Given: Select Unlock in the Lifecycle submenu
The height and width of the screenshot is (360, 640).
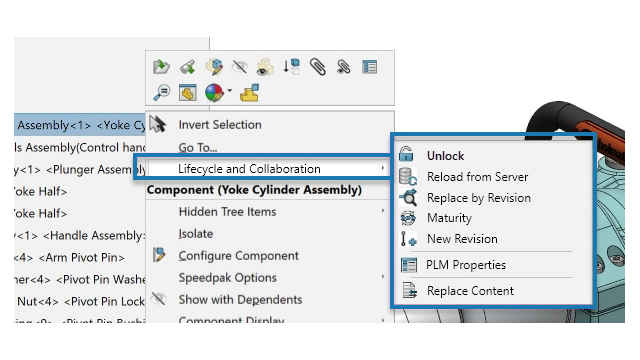Looking at the screenshot, I should (x=445, y=156).
